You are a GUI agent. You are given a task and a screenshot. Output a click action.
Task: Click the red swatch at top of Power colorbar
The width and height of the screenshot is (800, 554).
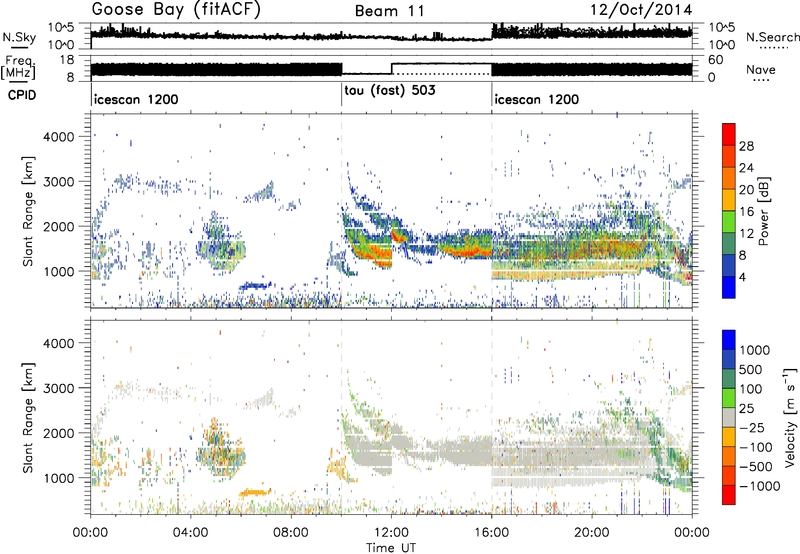point(729,134)
